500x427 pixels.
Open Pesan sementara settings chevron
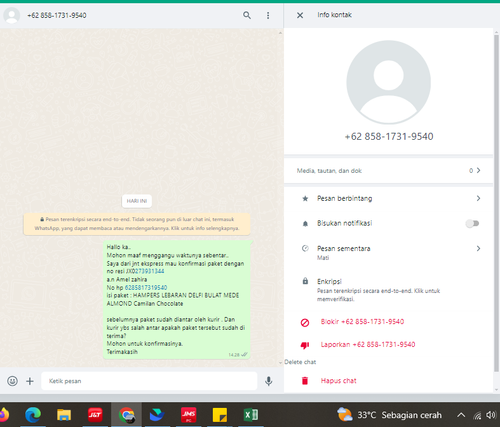[478, 248]
